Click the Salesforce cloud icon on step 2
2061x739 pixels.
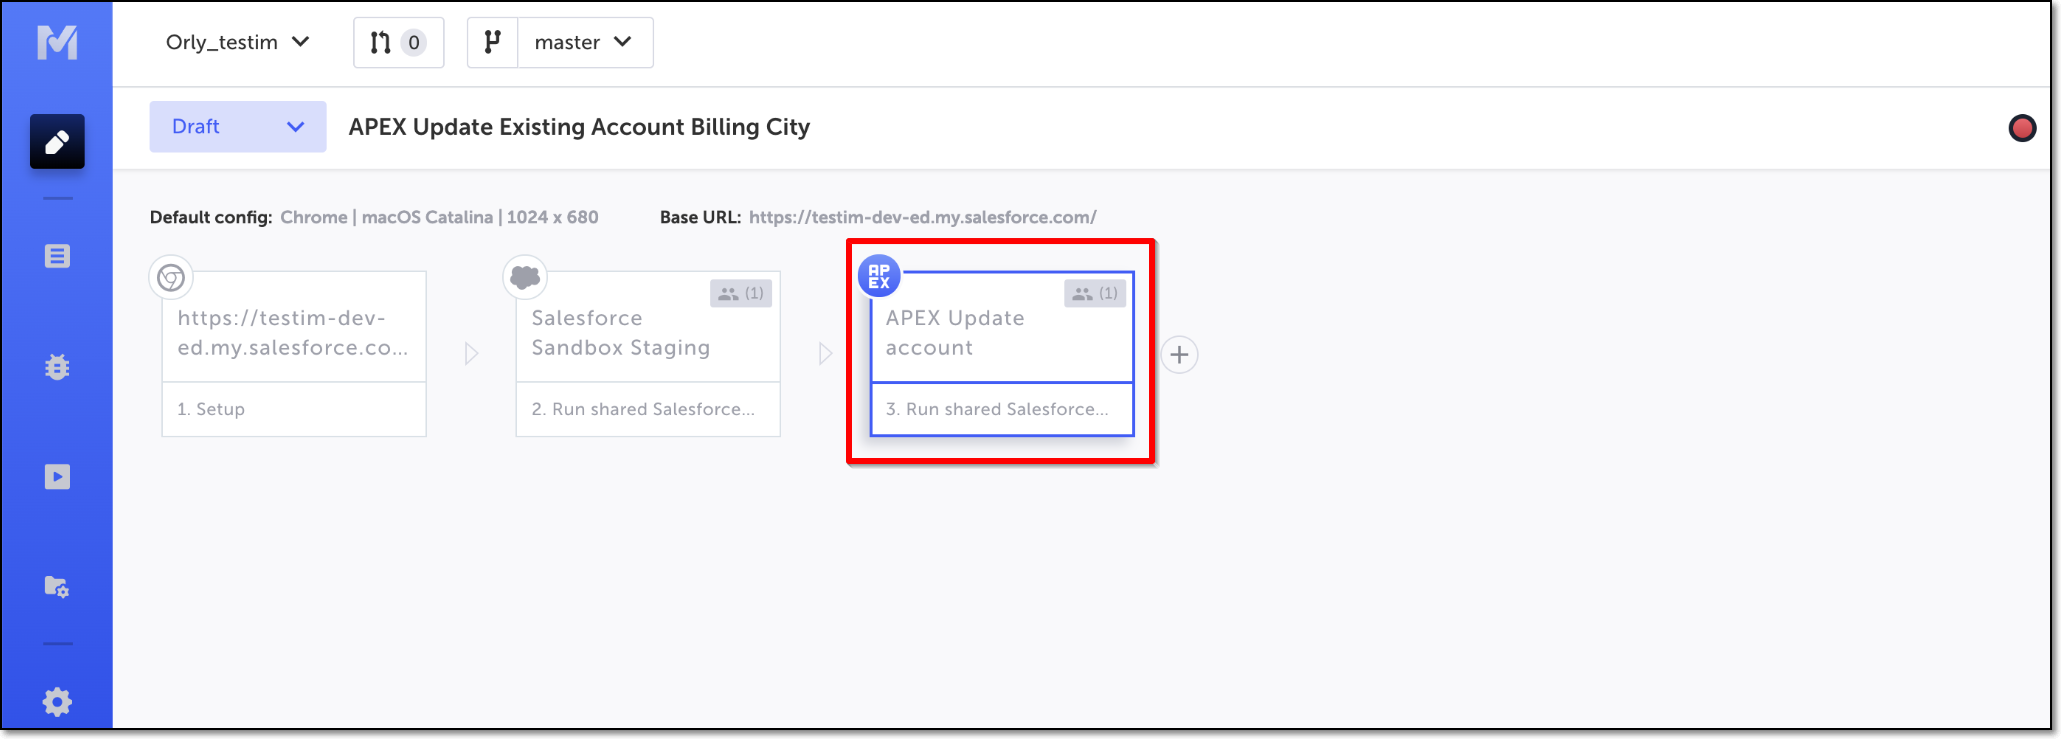click(525, 277)
